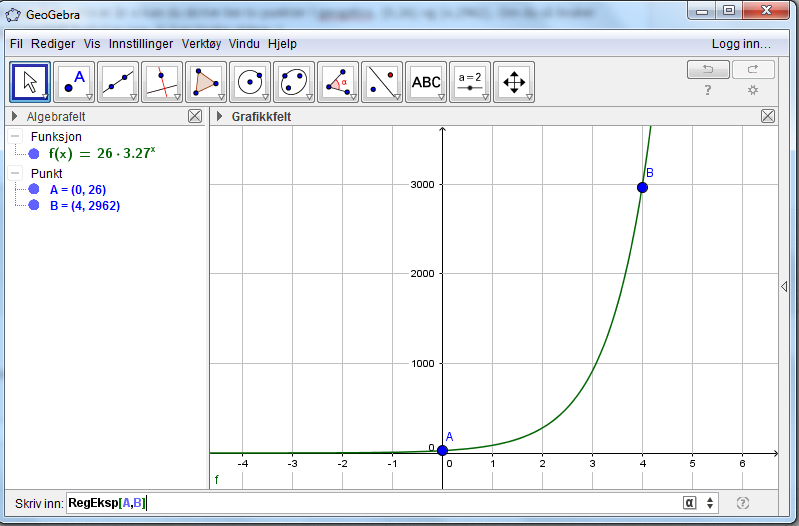Viewport: 799px width, 526px height.
Task: Select the Polygon tool
Action: pos(206,82)
